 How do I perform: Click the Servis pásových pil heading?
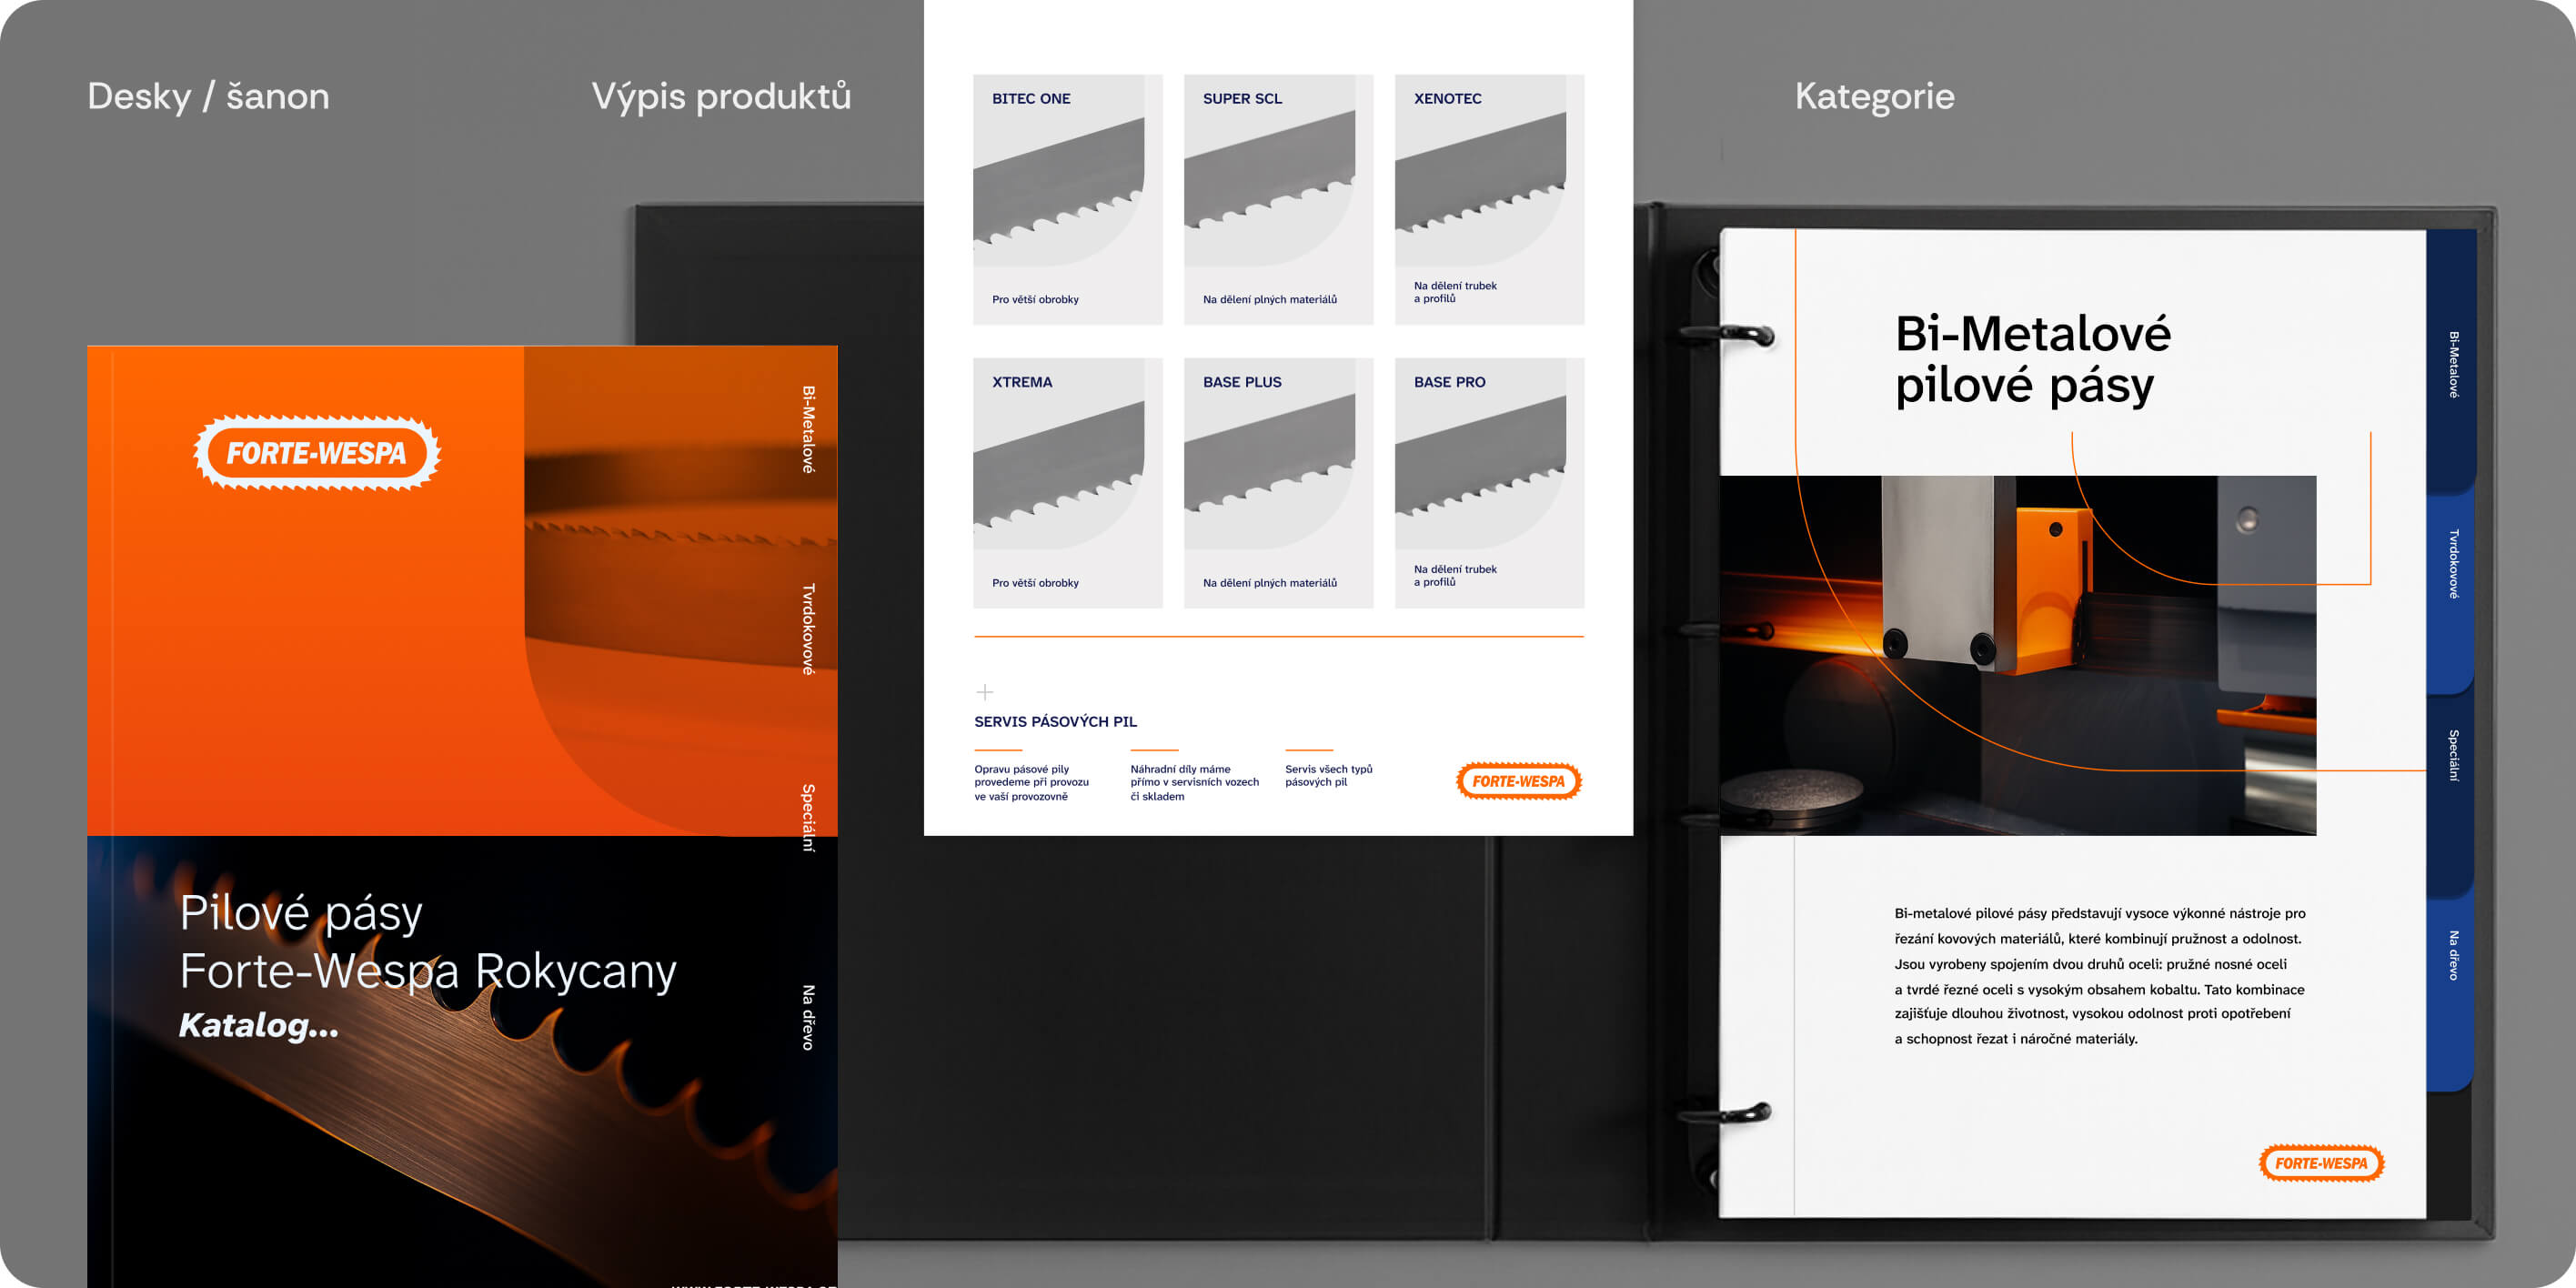pos(1055,721)
